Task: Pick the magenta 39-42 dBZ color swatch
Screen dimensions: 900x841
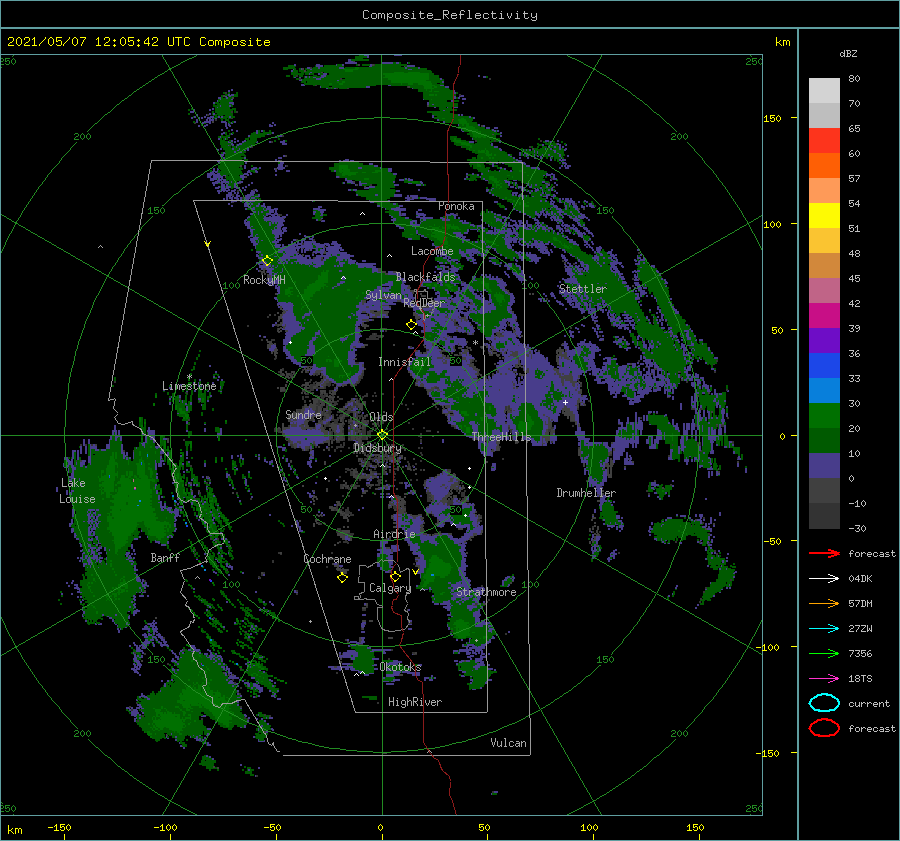Action: 824,316
